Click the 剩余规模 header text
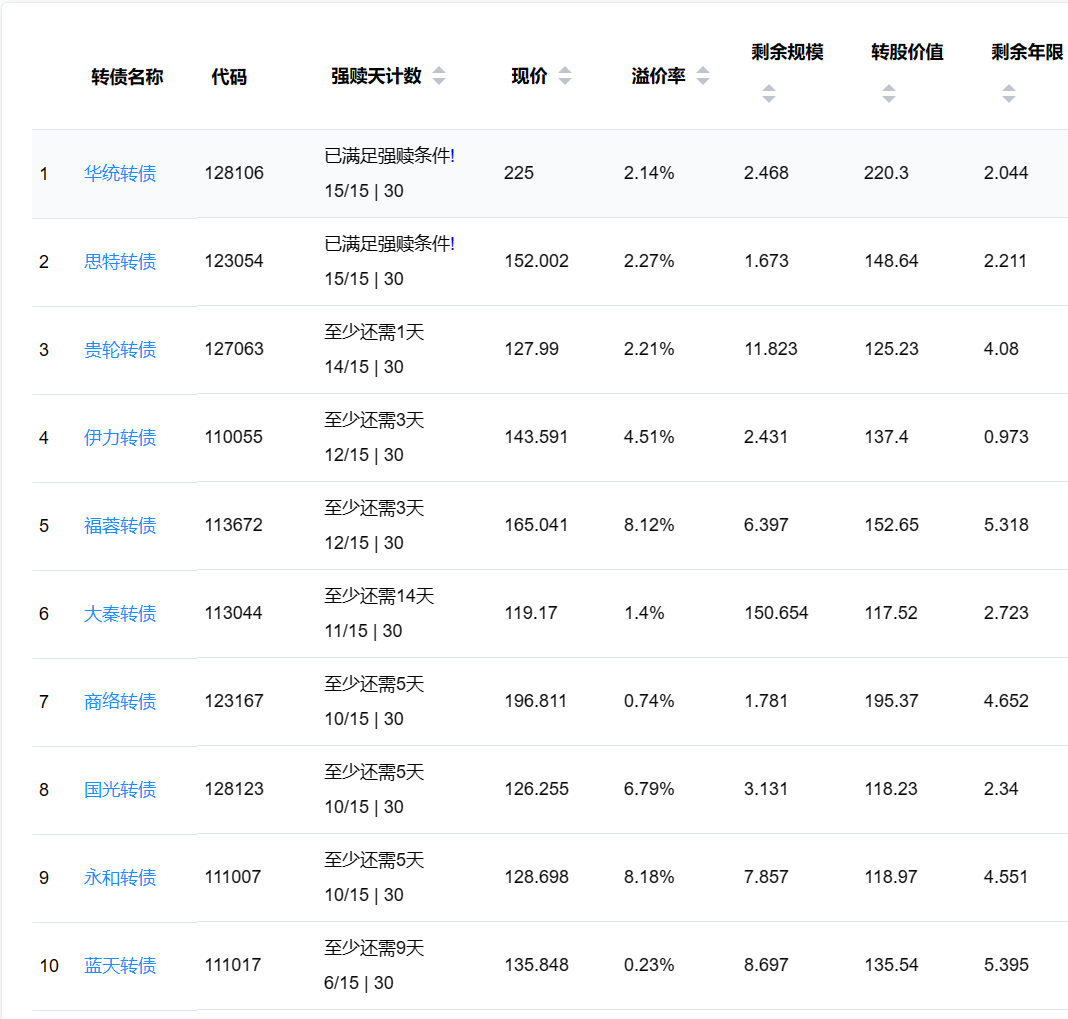The height and width of the screenshot is (1019, 1068). [x=787, y=52]
